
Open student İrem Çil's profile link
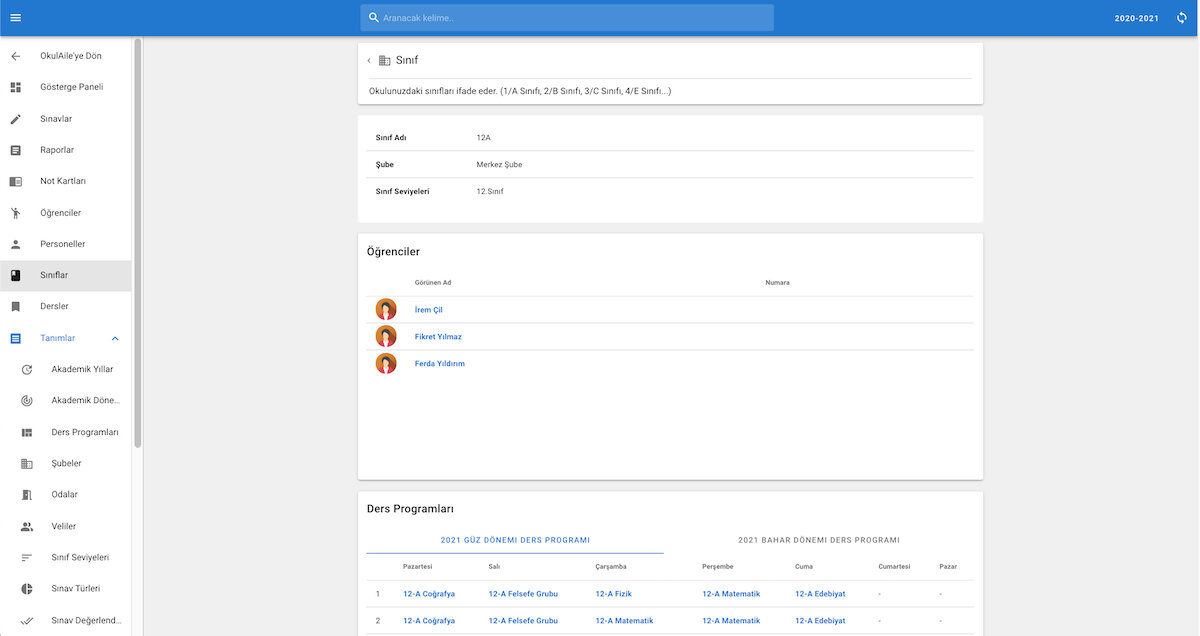tap(429, 310)
